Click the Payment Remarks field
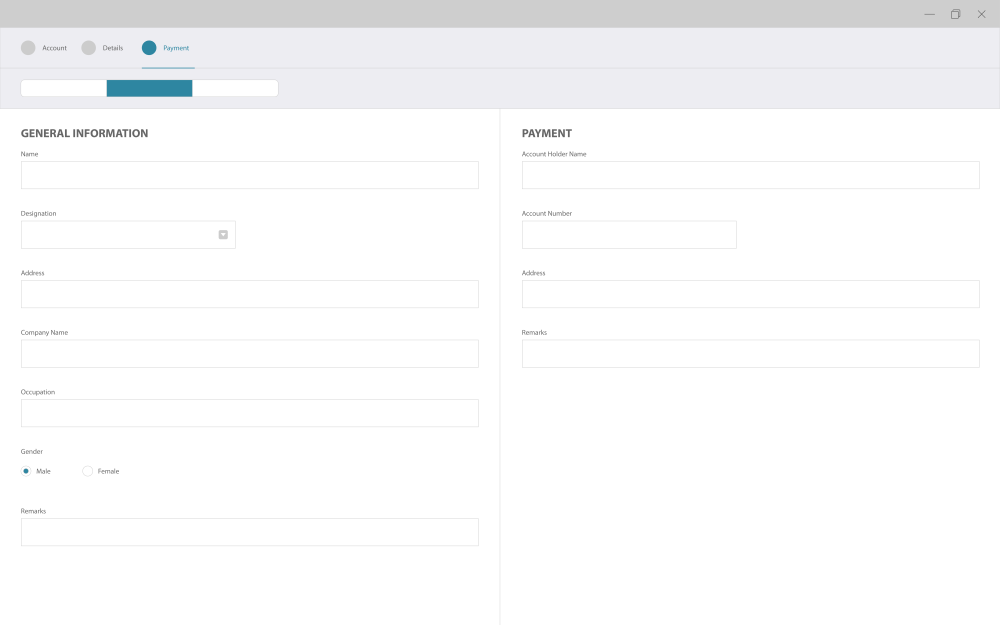This screenshot has width=1000, height=625. [x=751, y=353]
